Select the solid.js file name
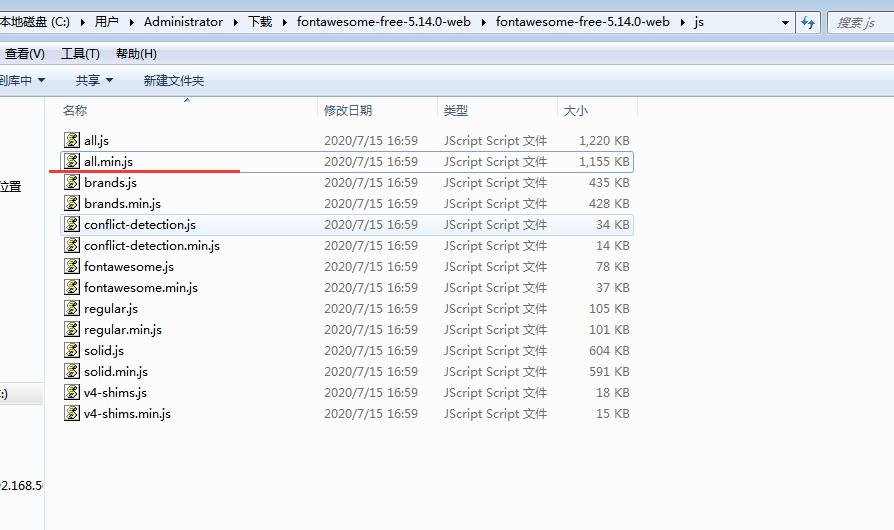The image size is (894, 530). click(104, 351)
